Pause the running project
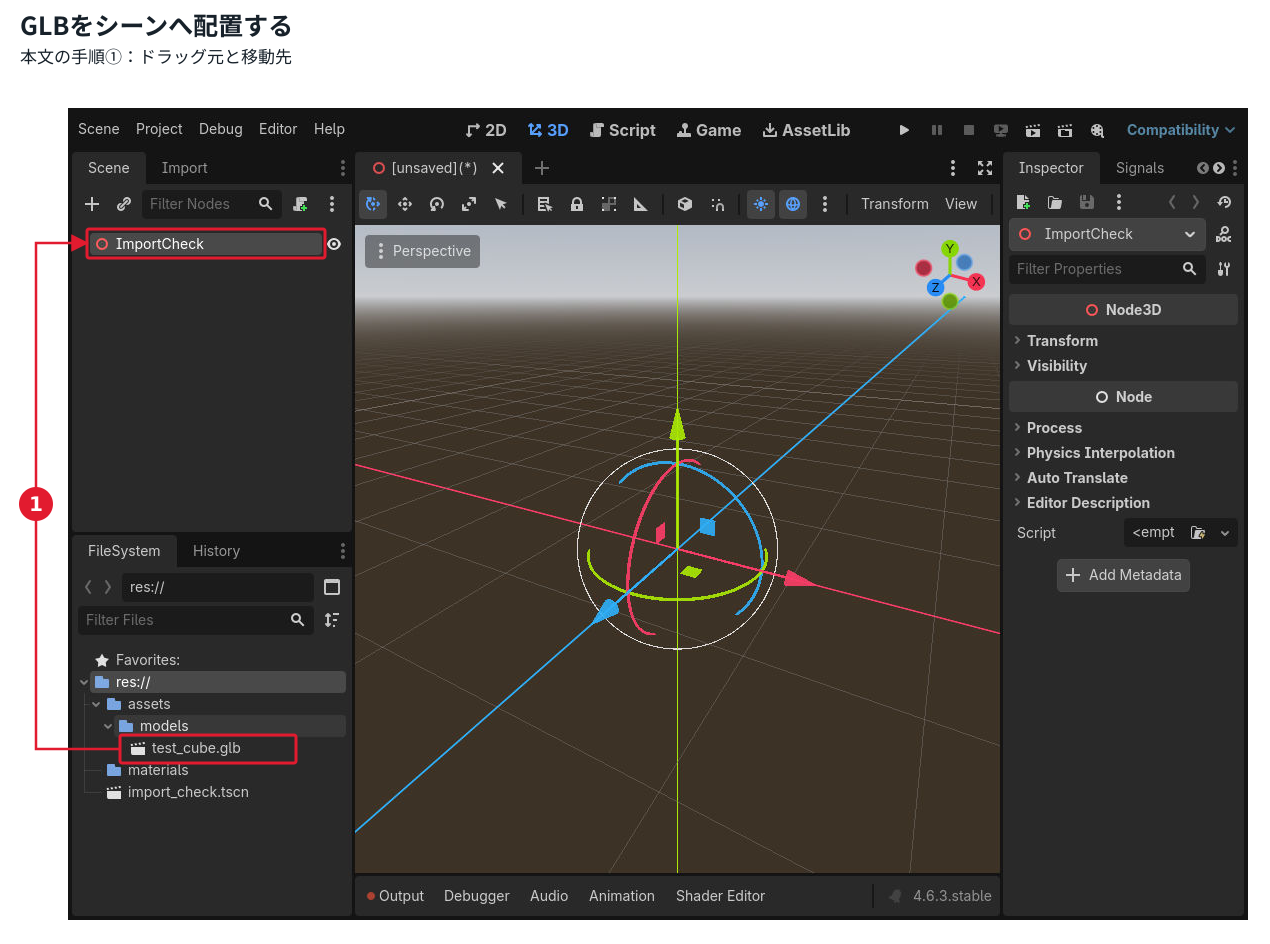The image size is (1270, 944). (x=937, y=130)
